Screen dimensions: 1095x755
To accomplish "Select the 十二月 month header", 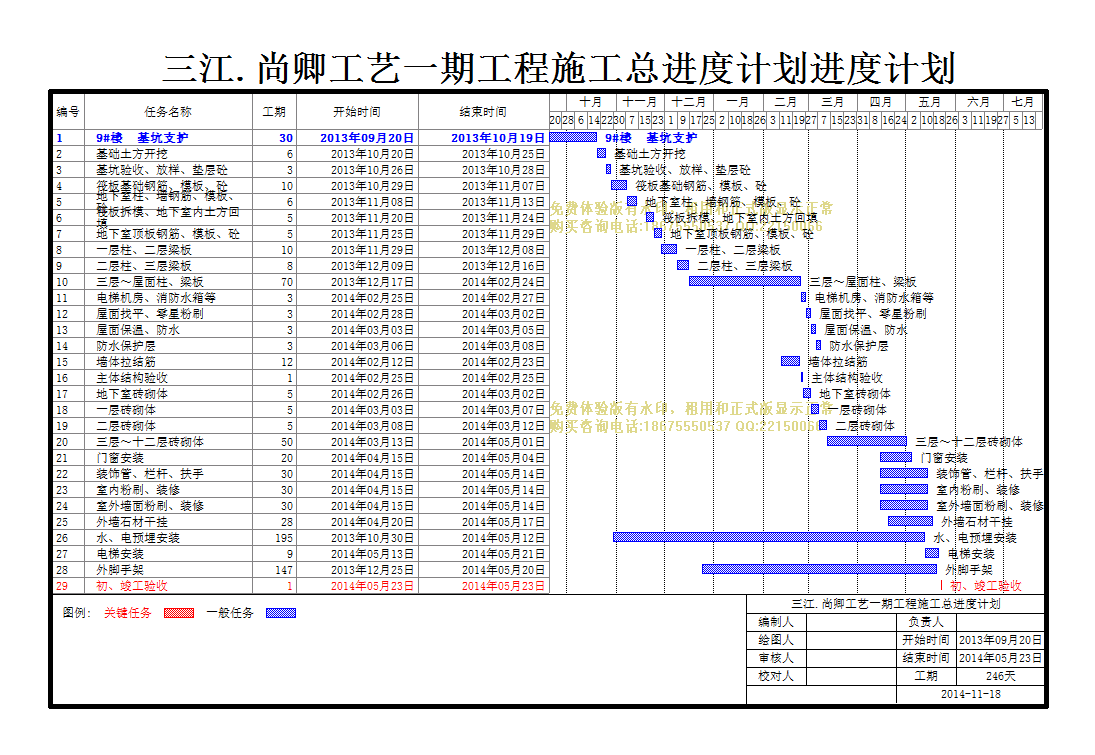I will [x=689, y=102].
